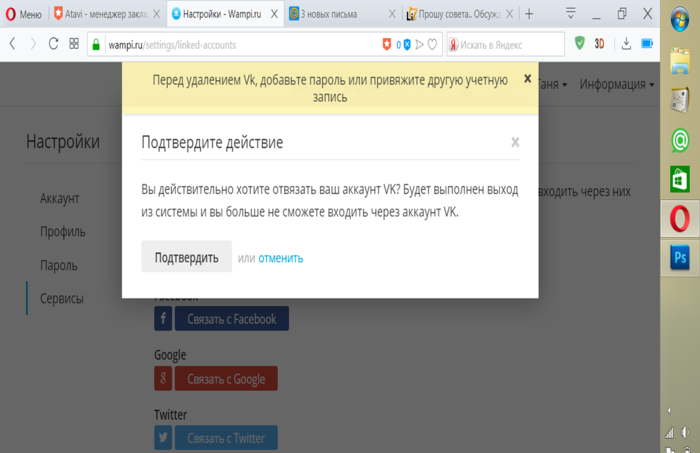The image size is (700, 453).
Task: Go forward with the forward arrow
Action: [33, 44]
